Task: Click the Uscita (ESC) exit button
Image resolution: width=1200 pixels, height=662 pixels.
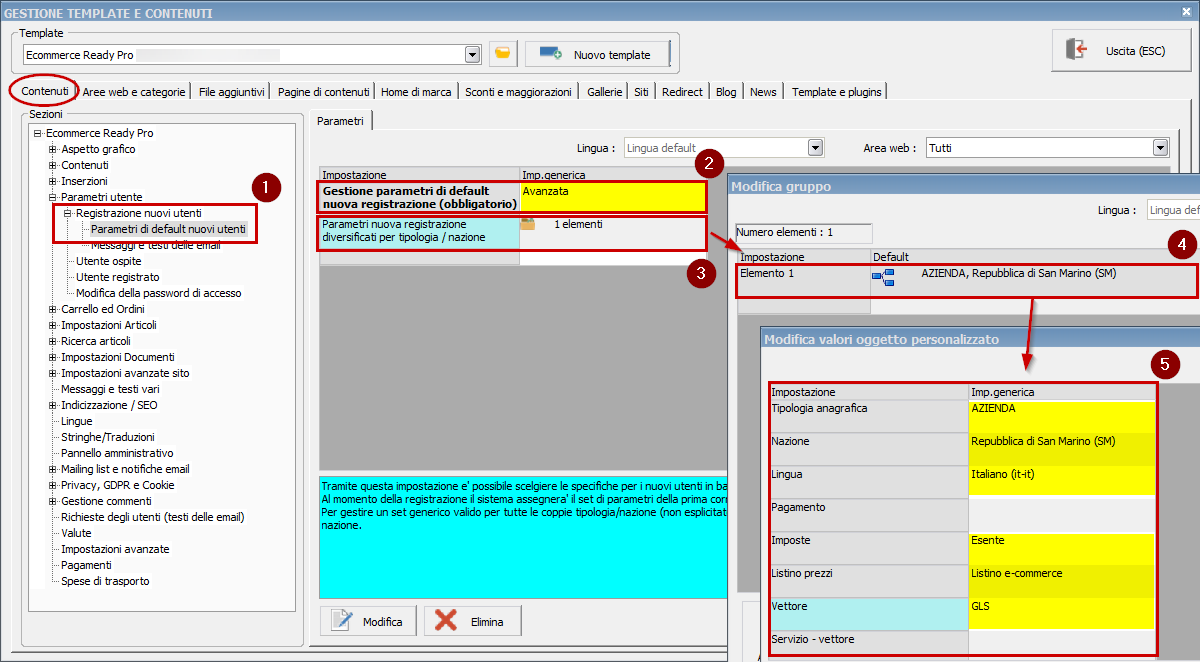Action: [1121, 50]
